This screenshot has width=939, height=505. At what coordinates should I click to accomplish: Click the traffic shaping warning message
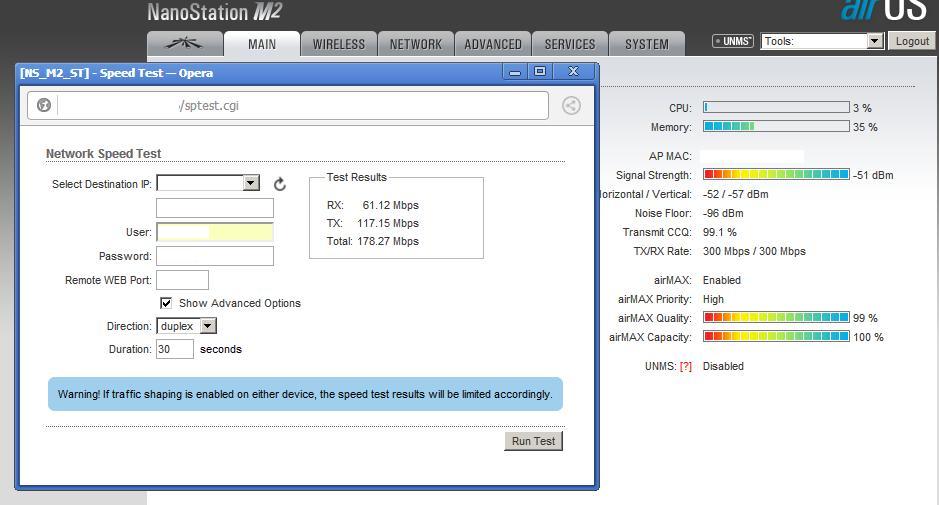click(x=305, y=394)
